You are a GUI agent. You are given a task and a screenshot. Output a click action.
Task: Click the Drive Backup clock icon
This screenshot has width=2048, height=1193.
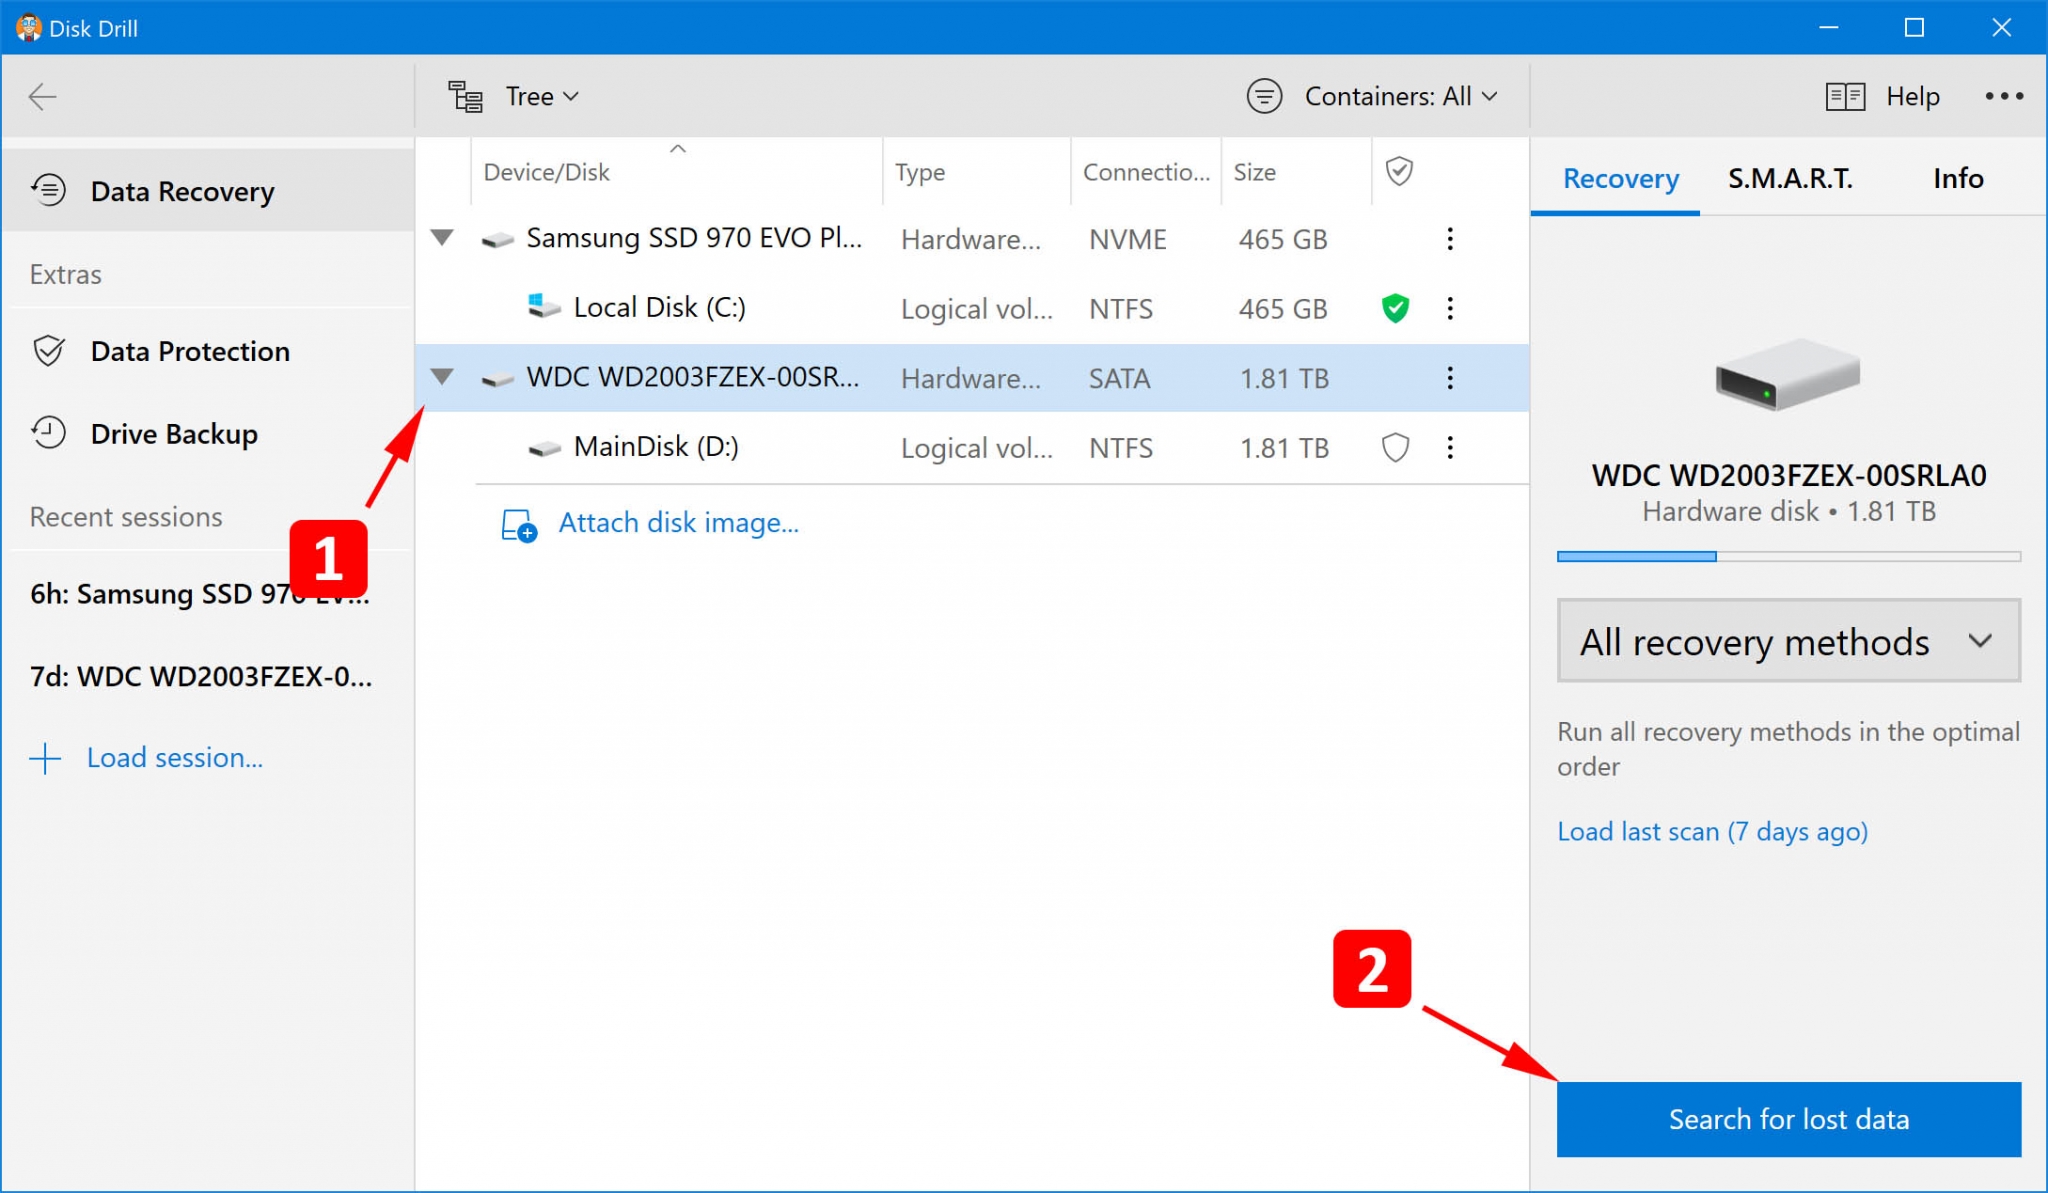point(48,433)
